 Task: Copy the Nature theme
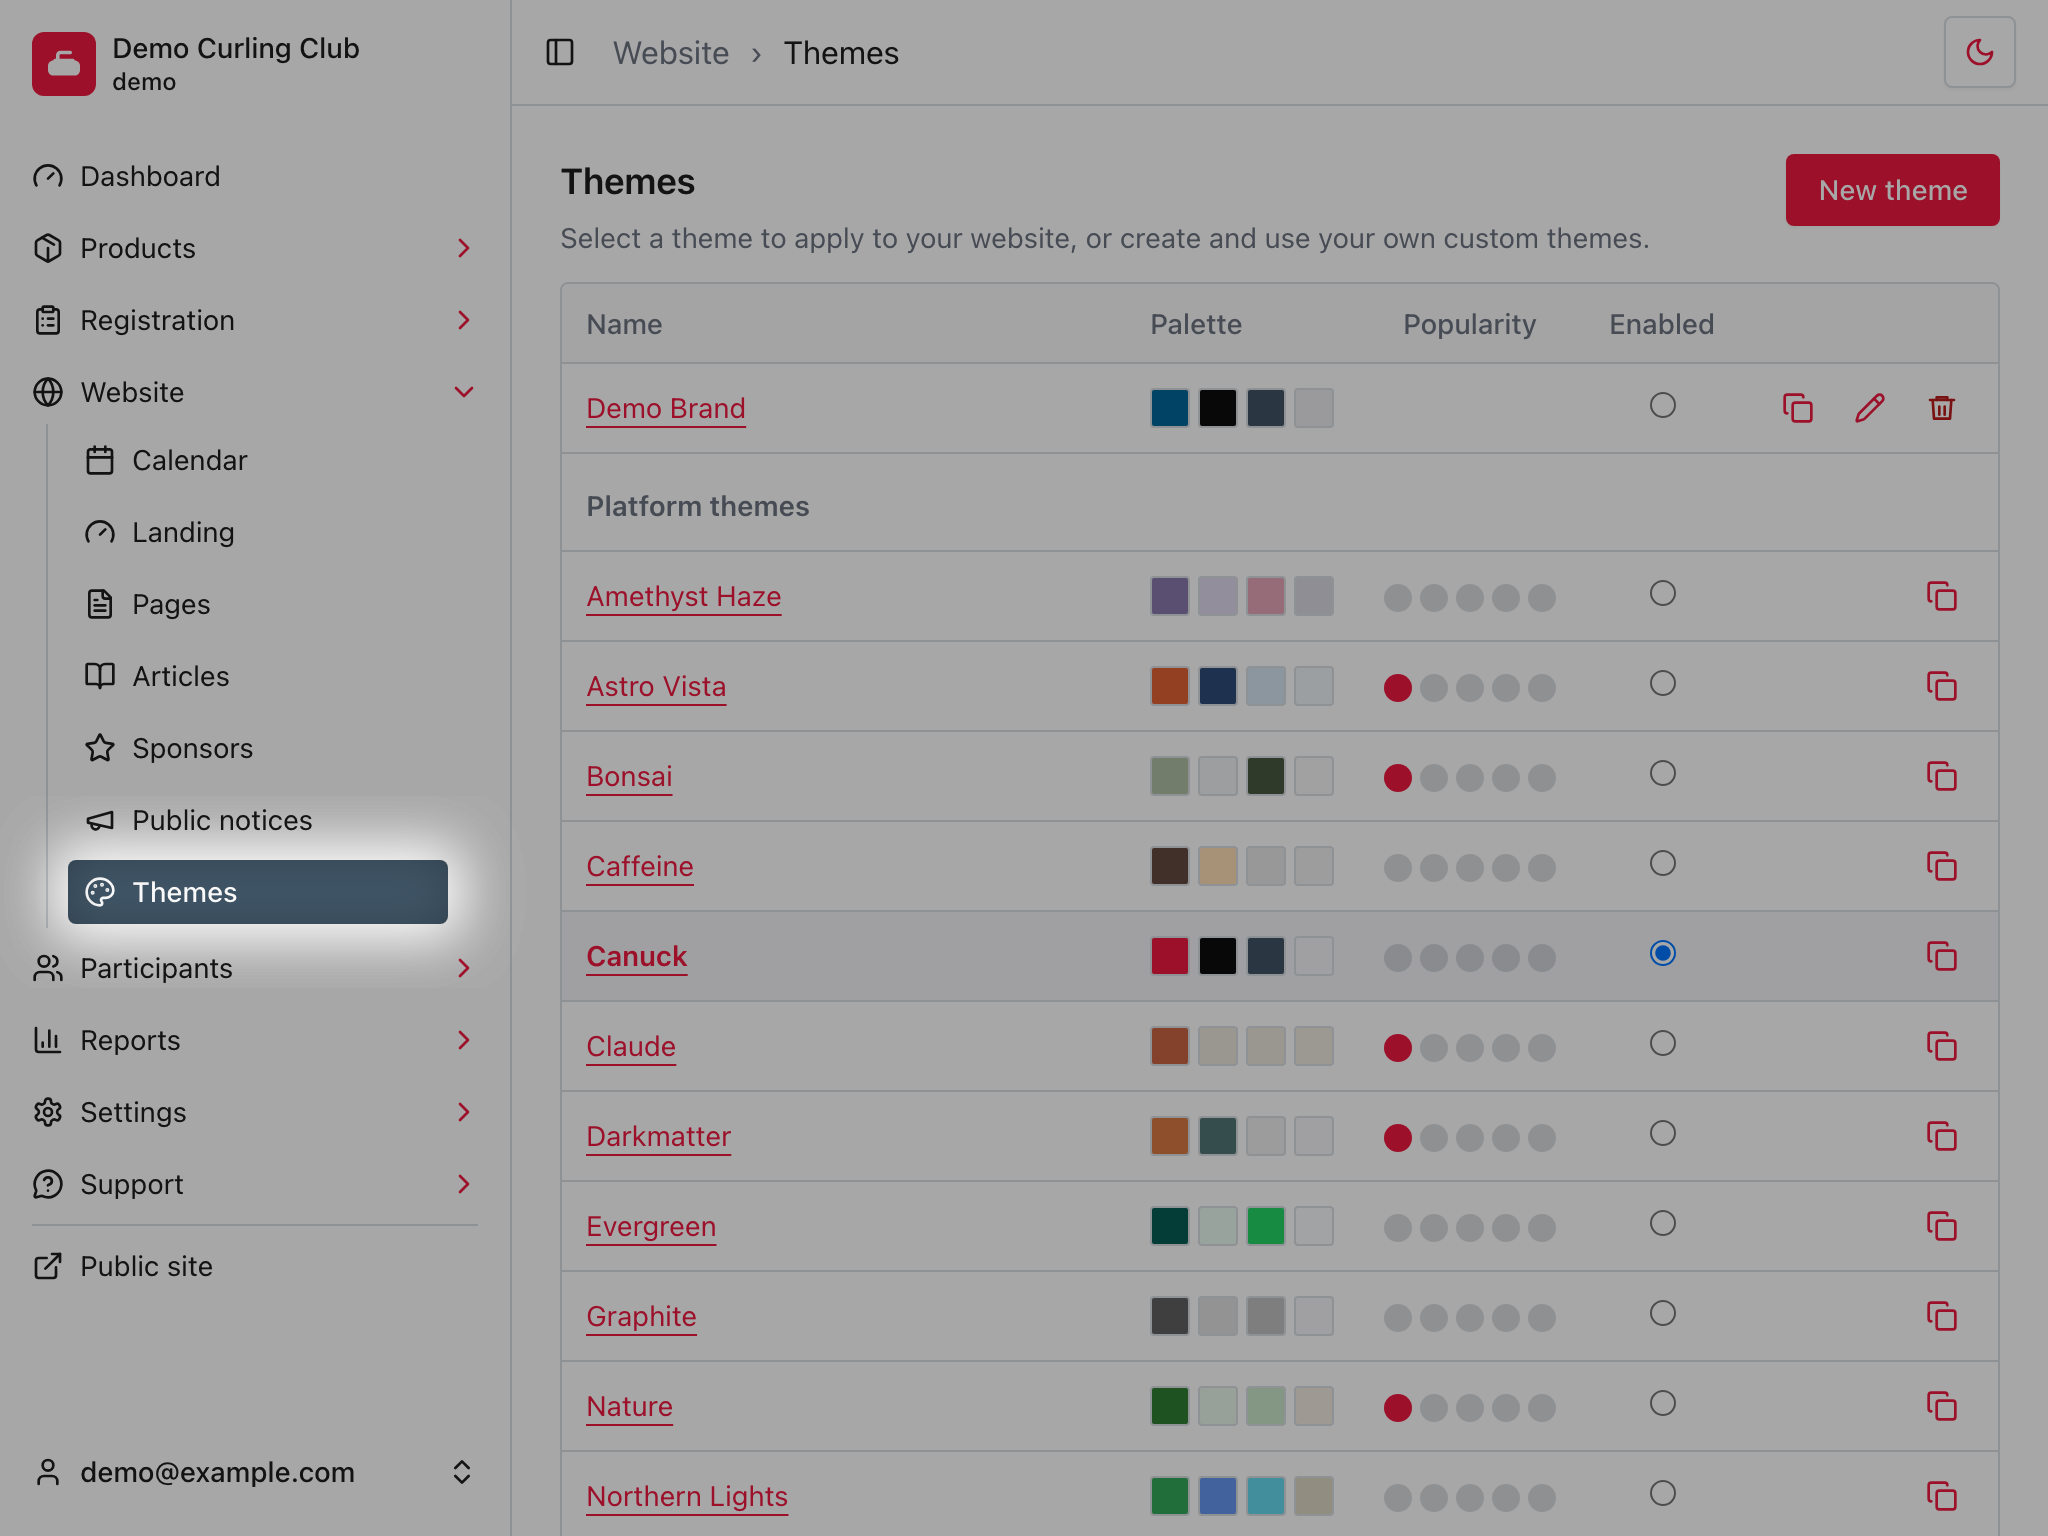pyautogui.click(x=1941, y=1406)
